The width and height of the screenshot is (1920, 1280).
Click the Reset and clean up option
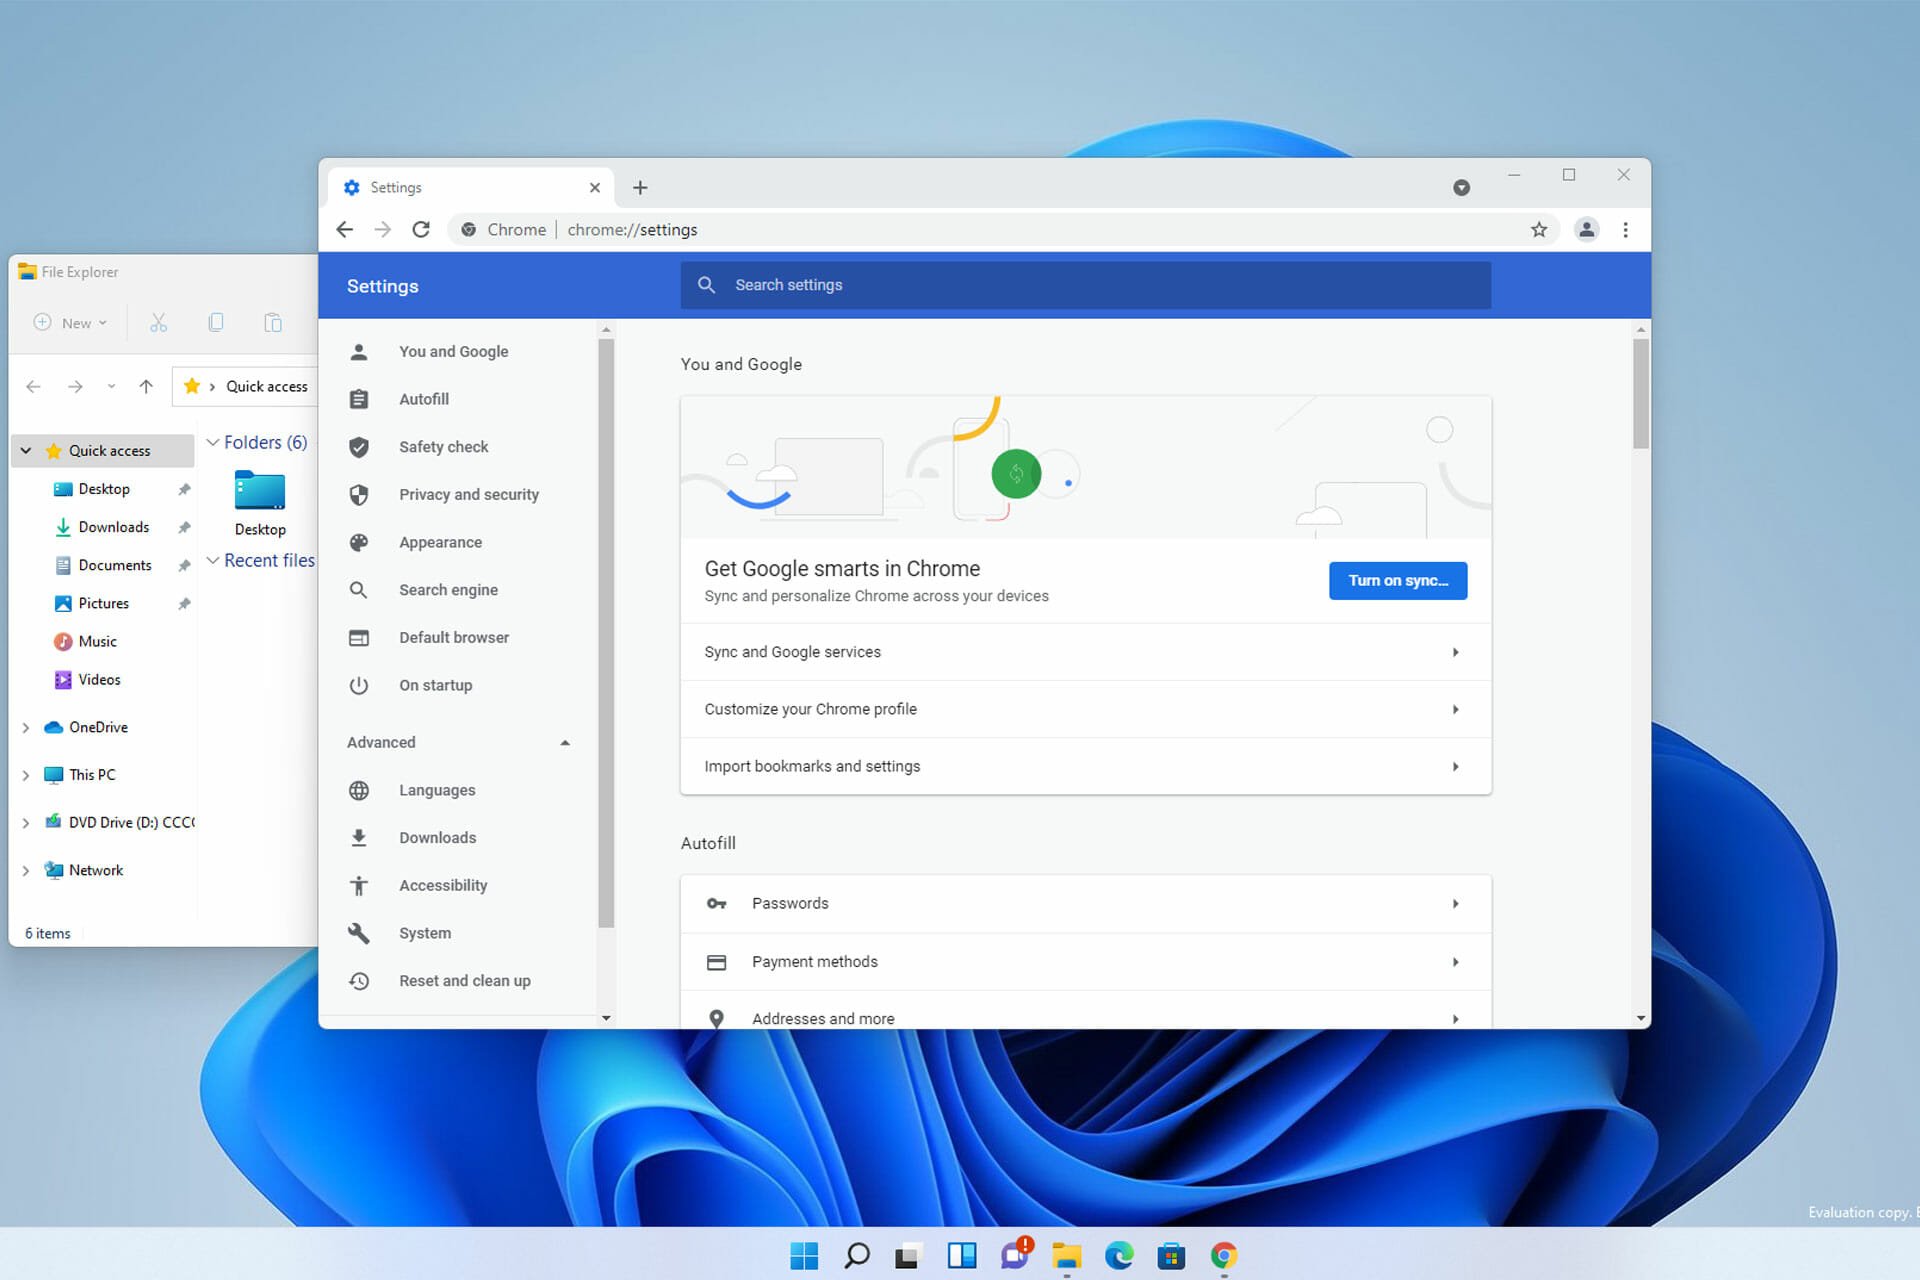[x=464, y=980]
